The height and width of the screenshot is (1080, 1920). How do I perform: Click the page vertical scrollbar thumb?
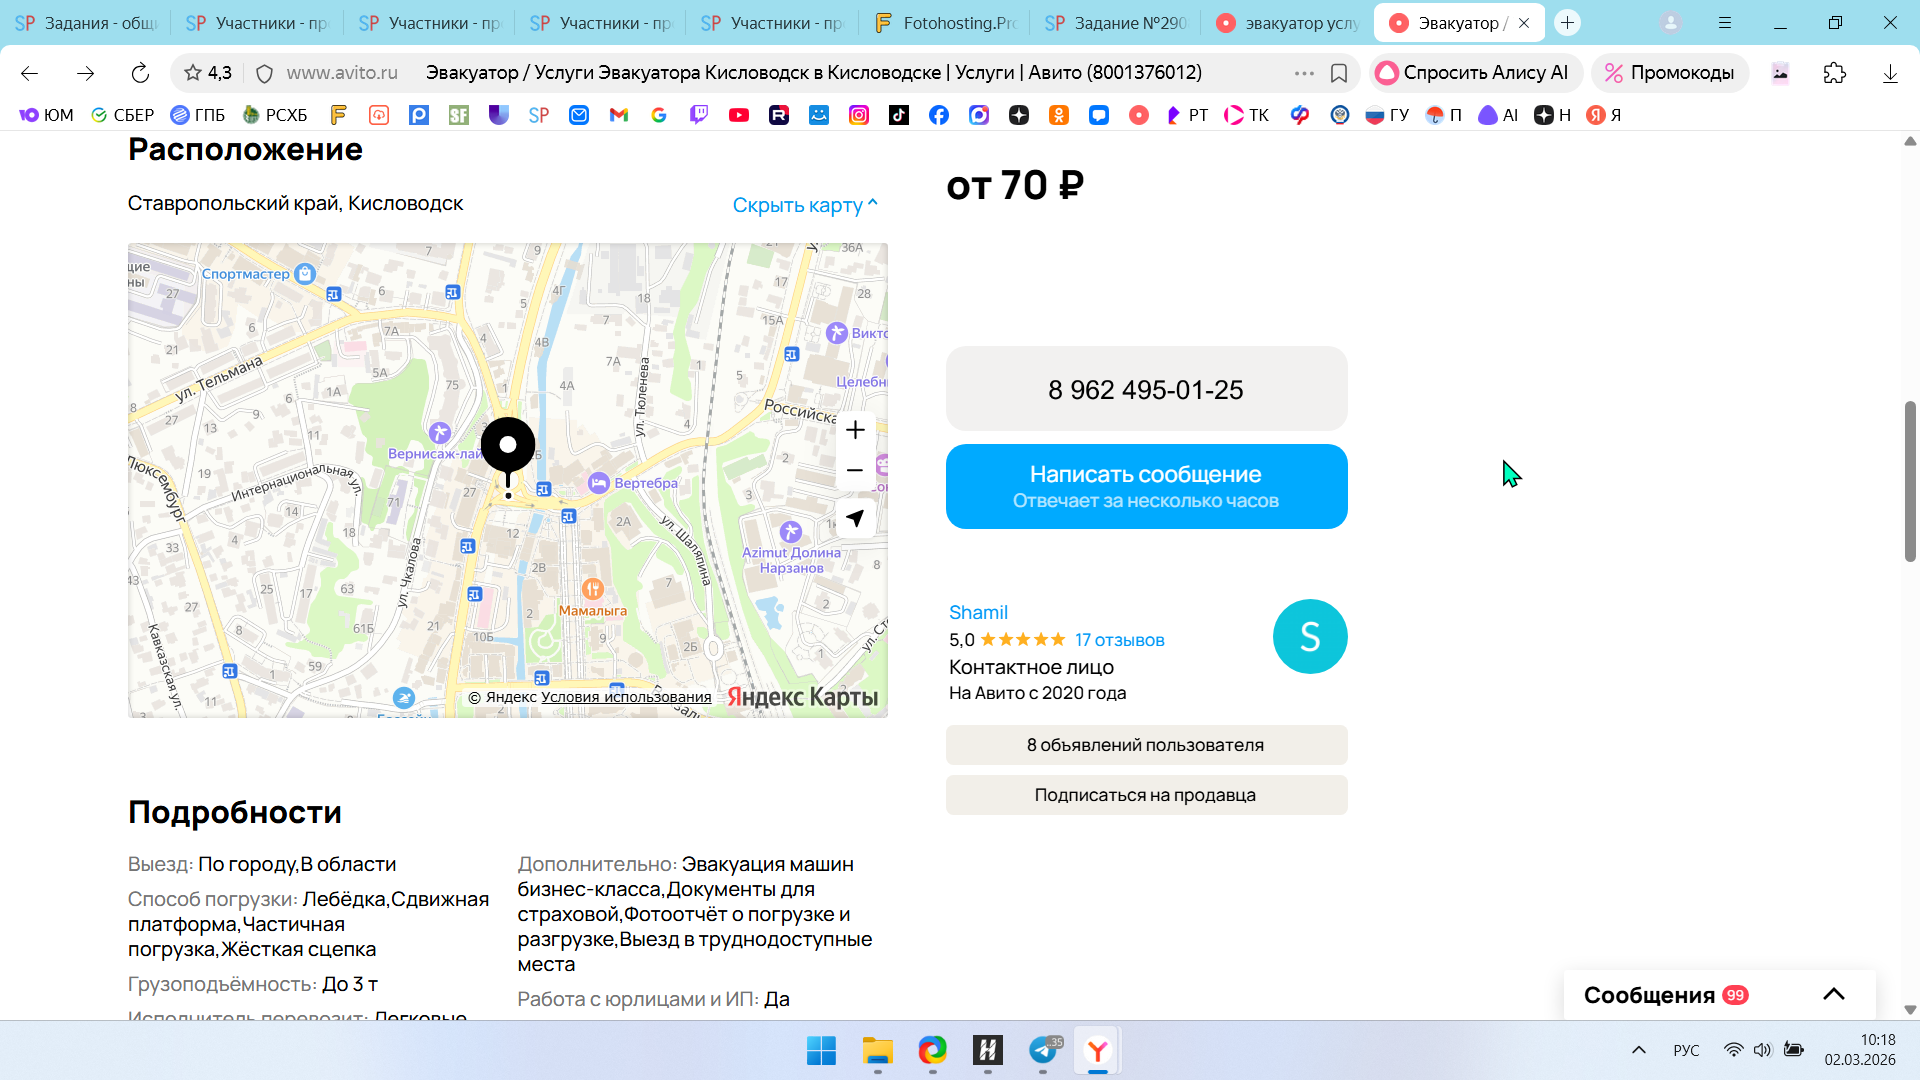1910,481
